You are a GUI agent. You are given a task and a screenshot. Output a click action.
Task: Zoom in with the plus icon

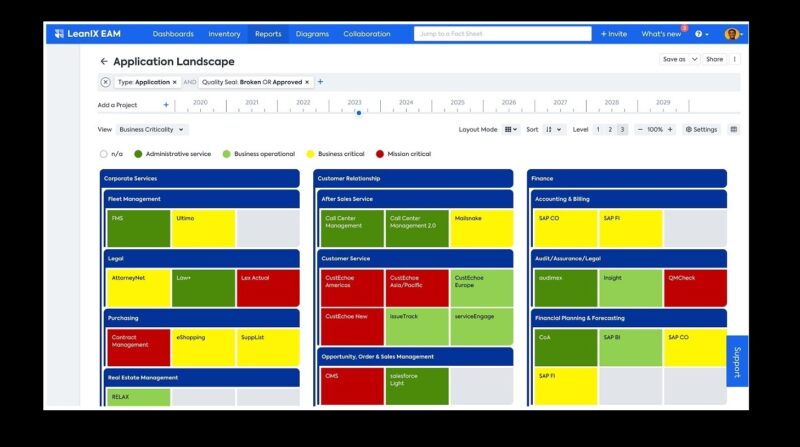pos(670,129)
